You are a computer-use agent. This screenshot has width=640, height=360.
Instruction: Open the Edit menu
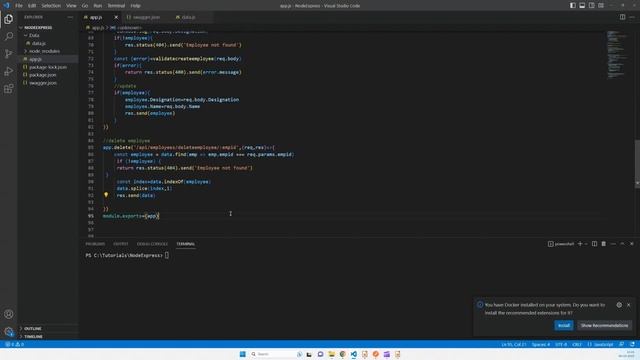(32, 6)
